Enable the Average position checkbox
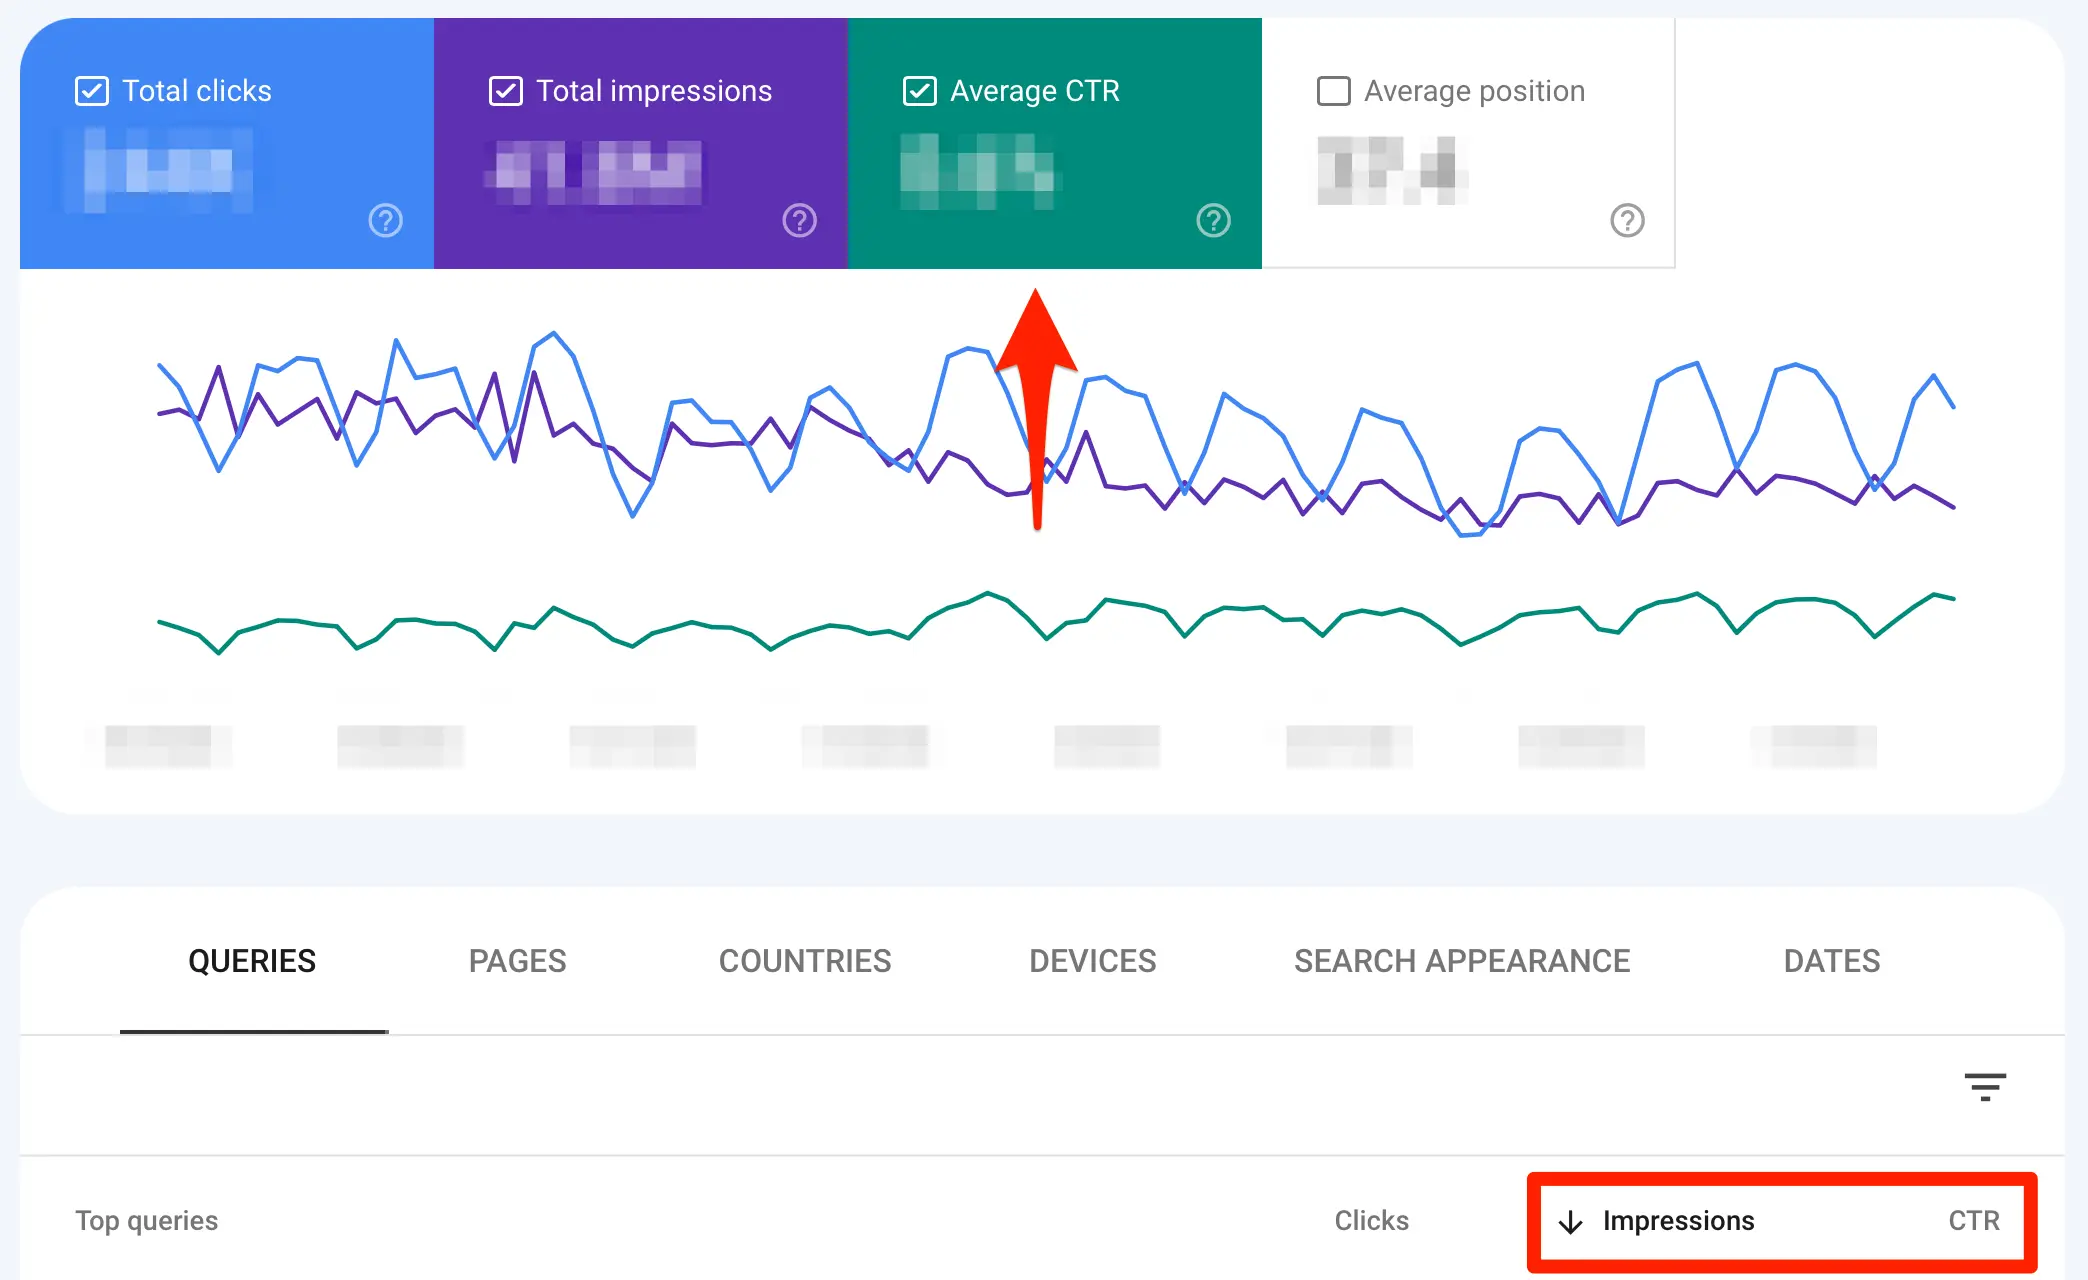Screen dimensions: 2088x1280 click(1334, 91)
